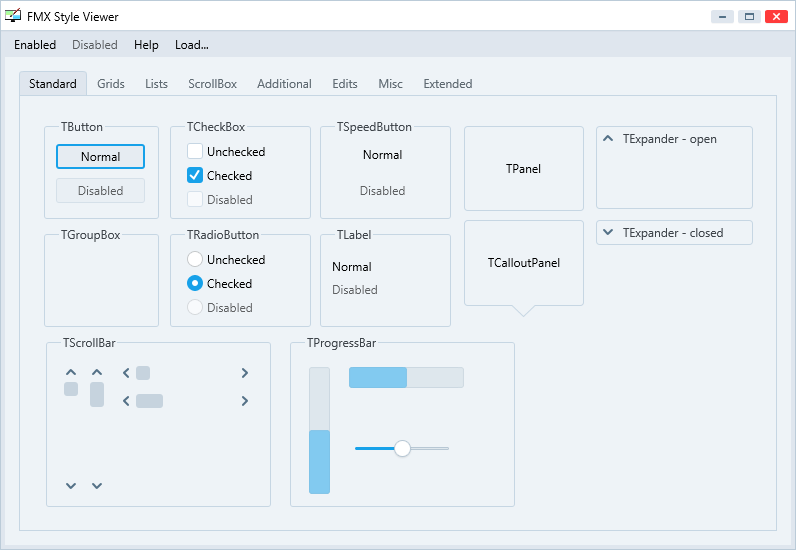Open the Additional tab

click(x=284, y=84)
